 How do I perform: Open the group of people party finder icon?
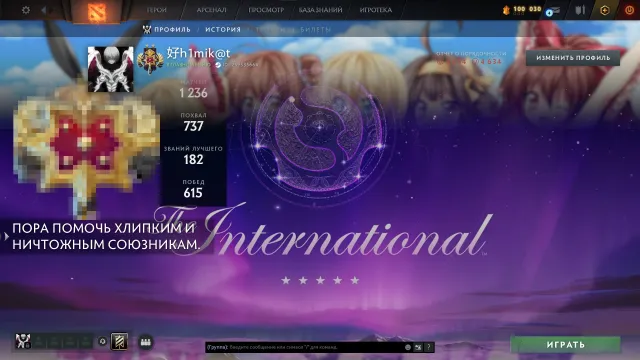[146, 342]
